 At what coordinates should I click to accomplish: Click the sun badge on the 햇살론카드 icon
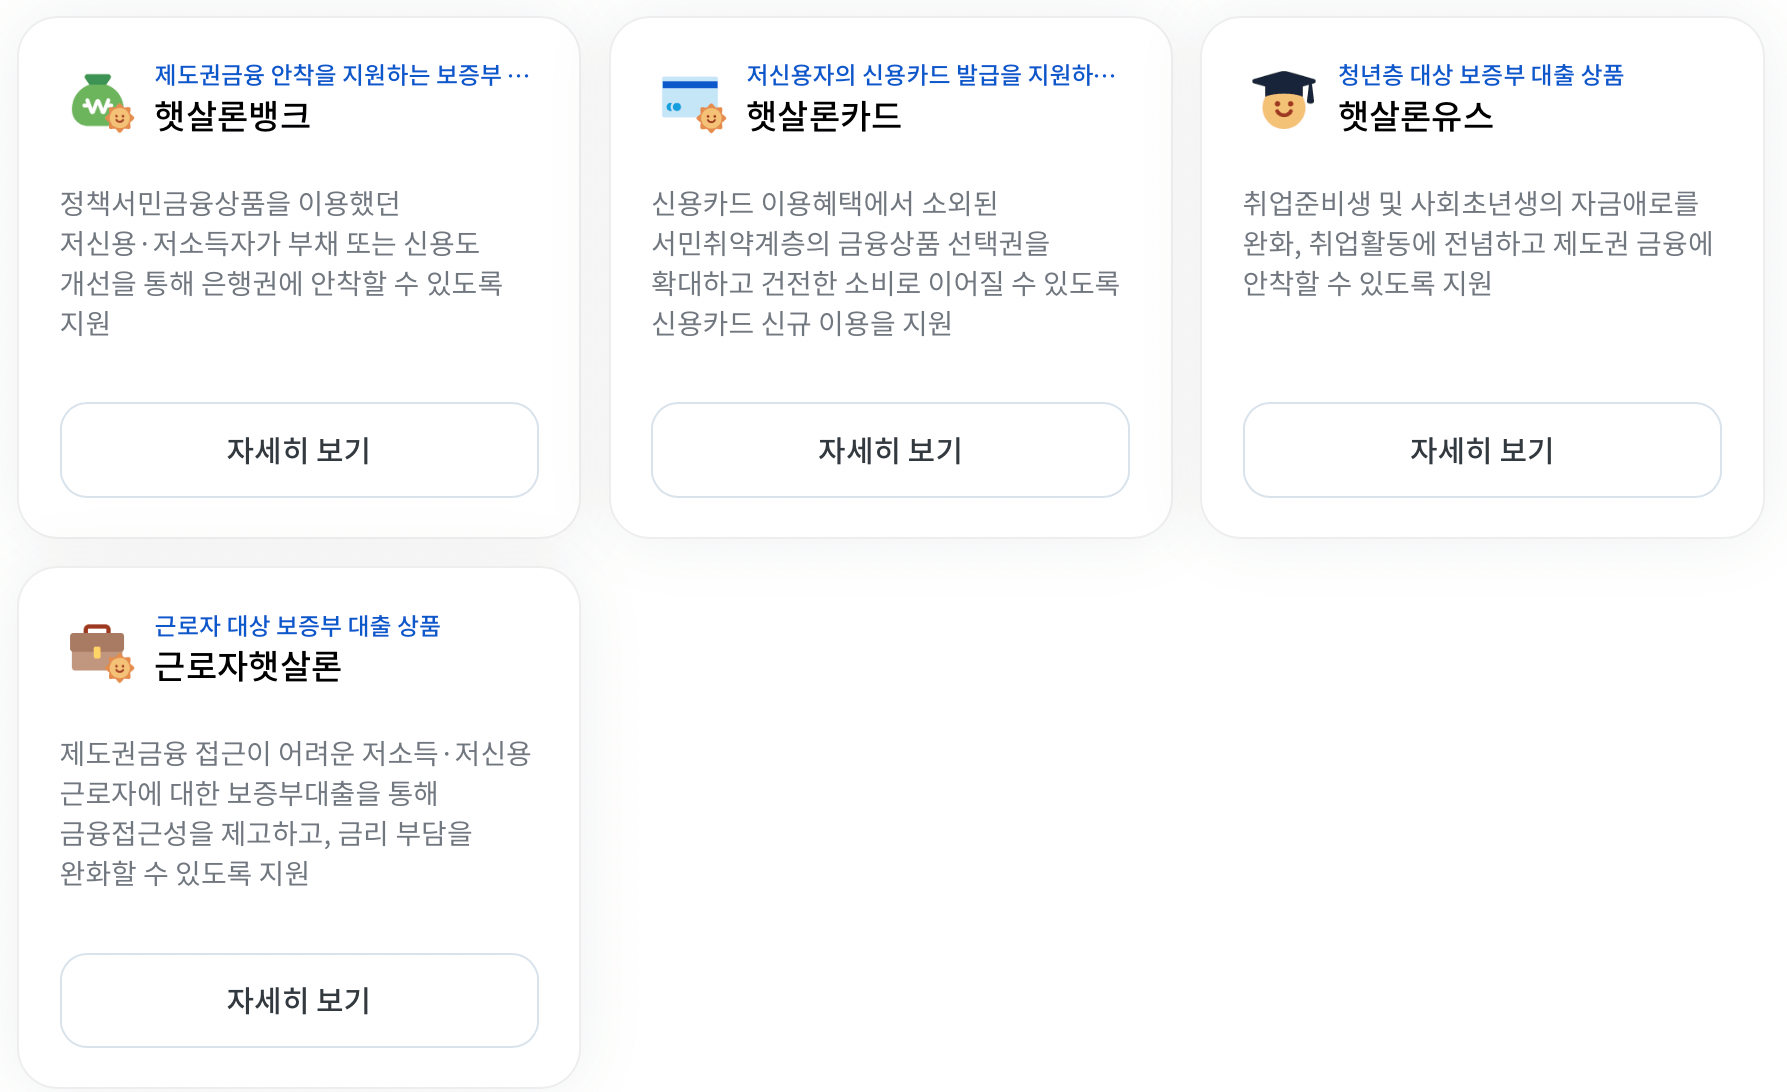[712, 117]
